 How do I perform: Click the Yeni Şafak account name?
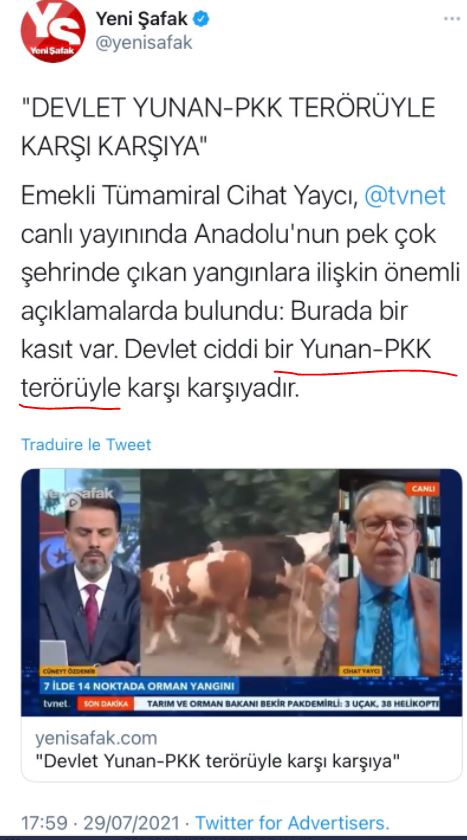click(x=142, y=20)
